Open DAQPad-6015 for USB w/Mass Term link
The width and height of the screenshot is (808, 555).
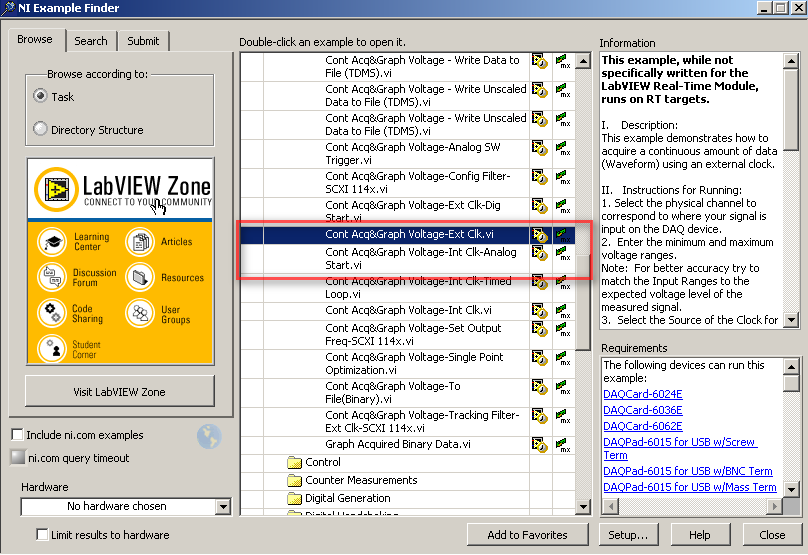(689, 487)
